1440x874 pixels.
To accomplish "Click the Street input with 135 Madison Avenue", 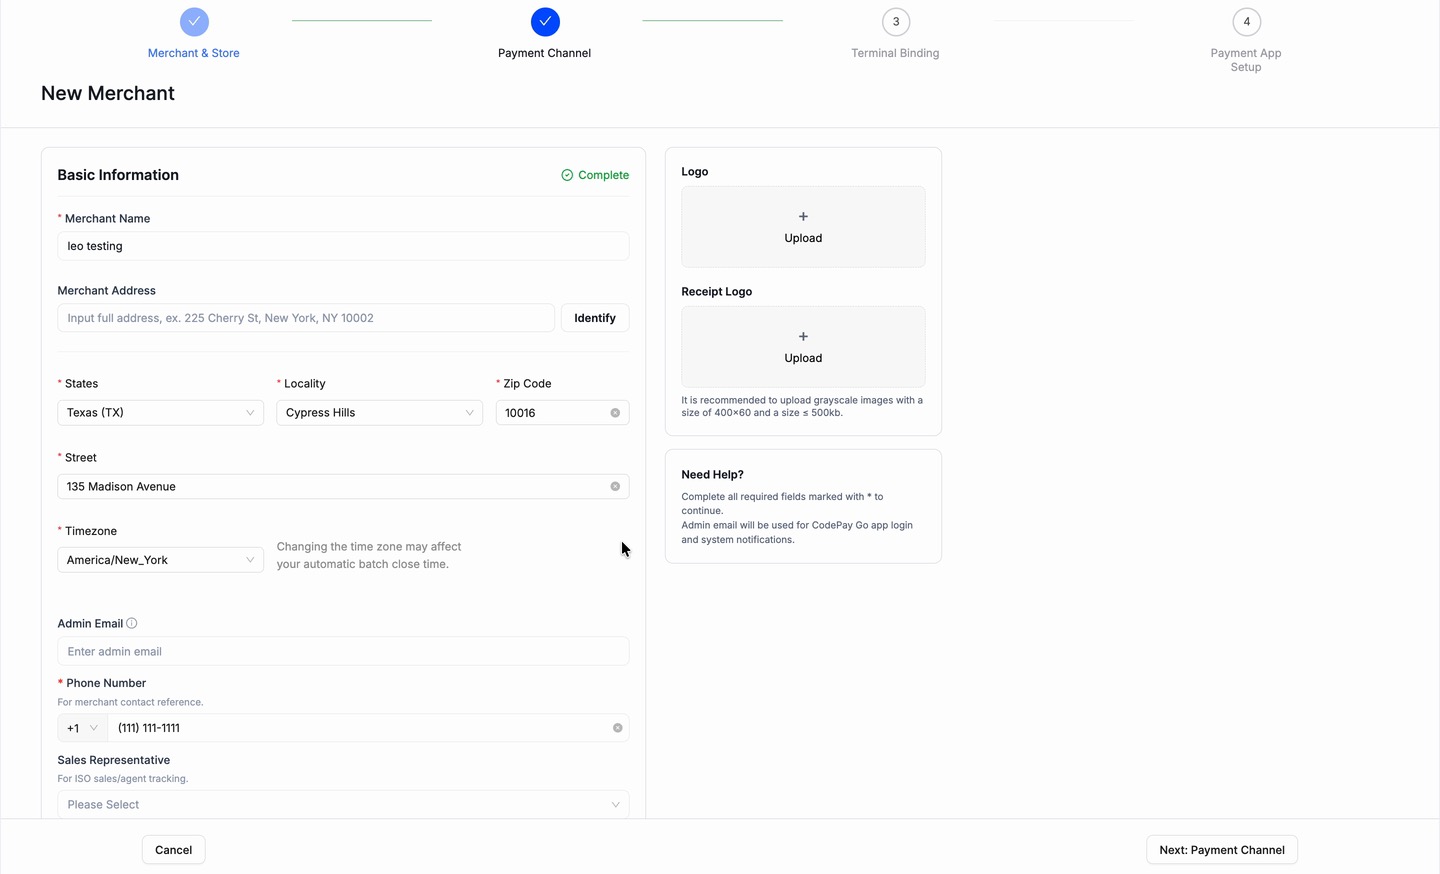I will [343, 486].
